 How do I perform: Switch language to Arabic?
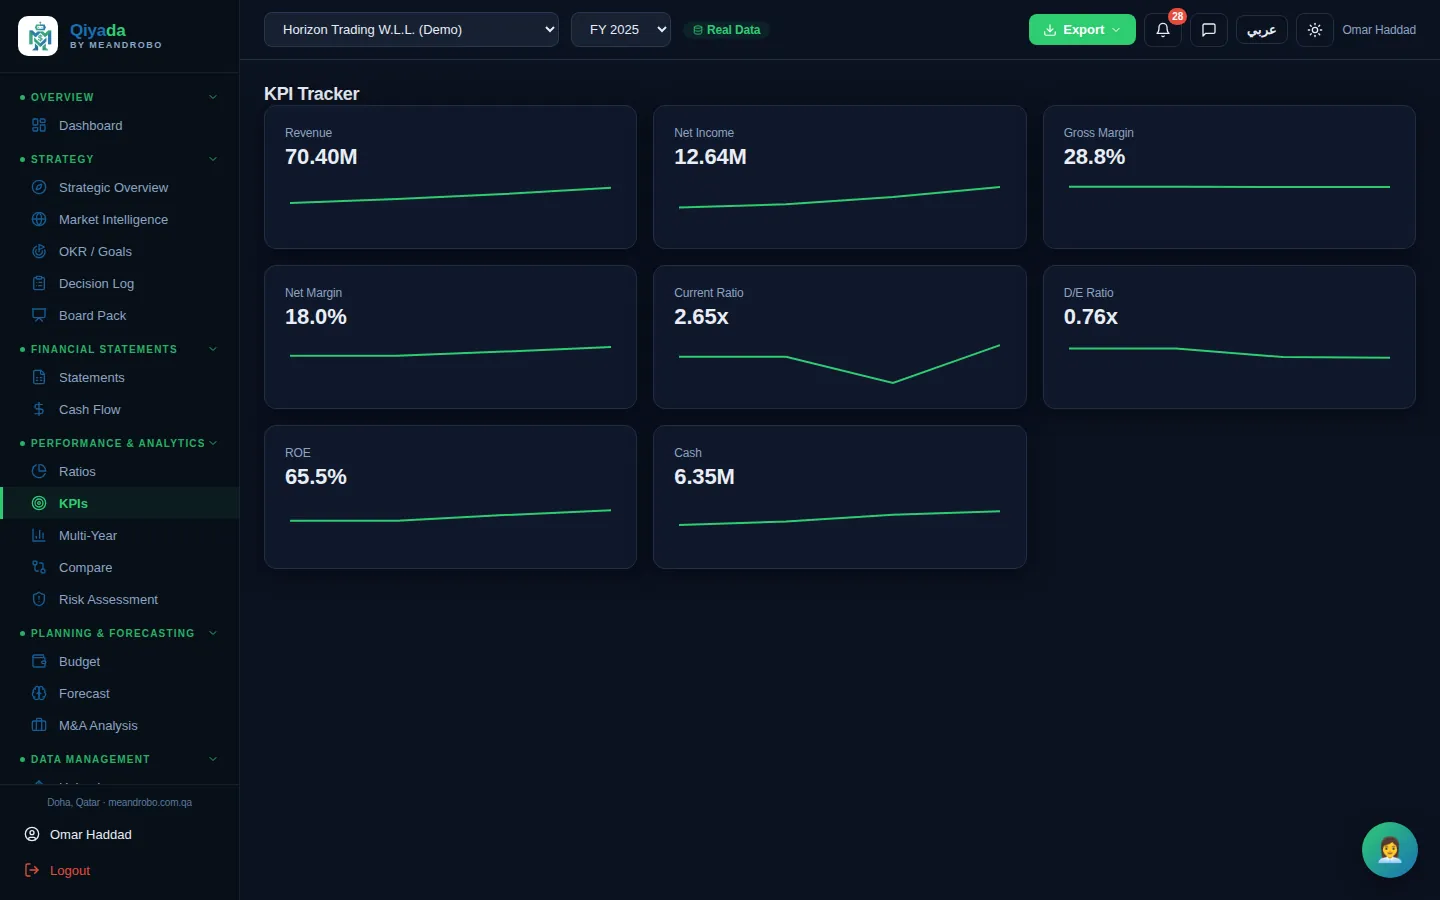click(x=1262, y=30)
